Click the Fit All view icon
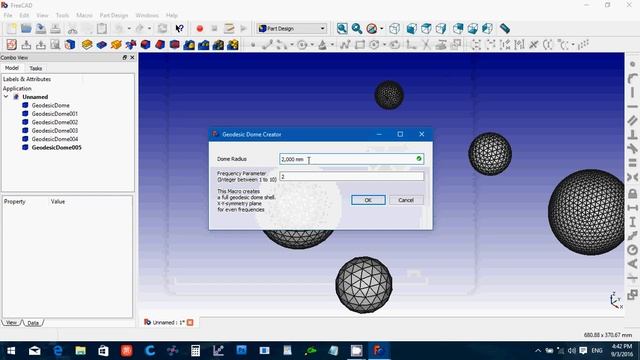The width and height of the screenshot is (640, 360). pyautogui.click(x=342, y=29)
